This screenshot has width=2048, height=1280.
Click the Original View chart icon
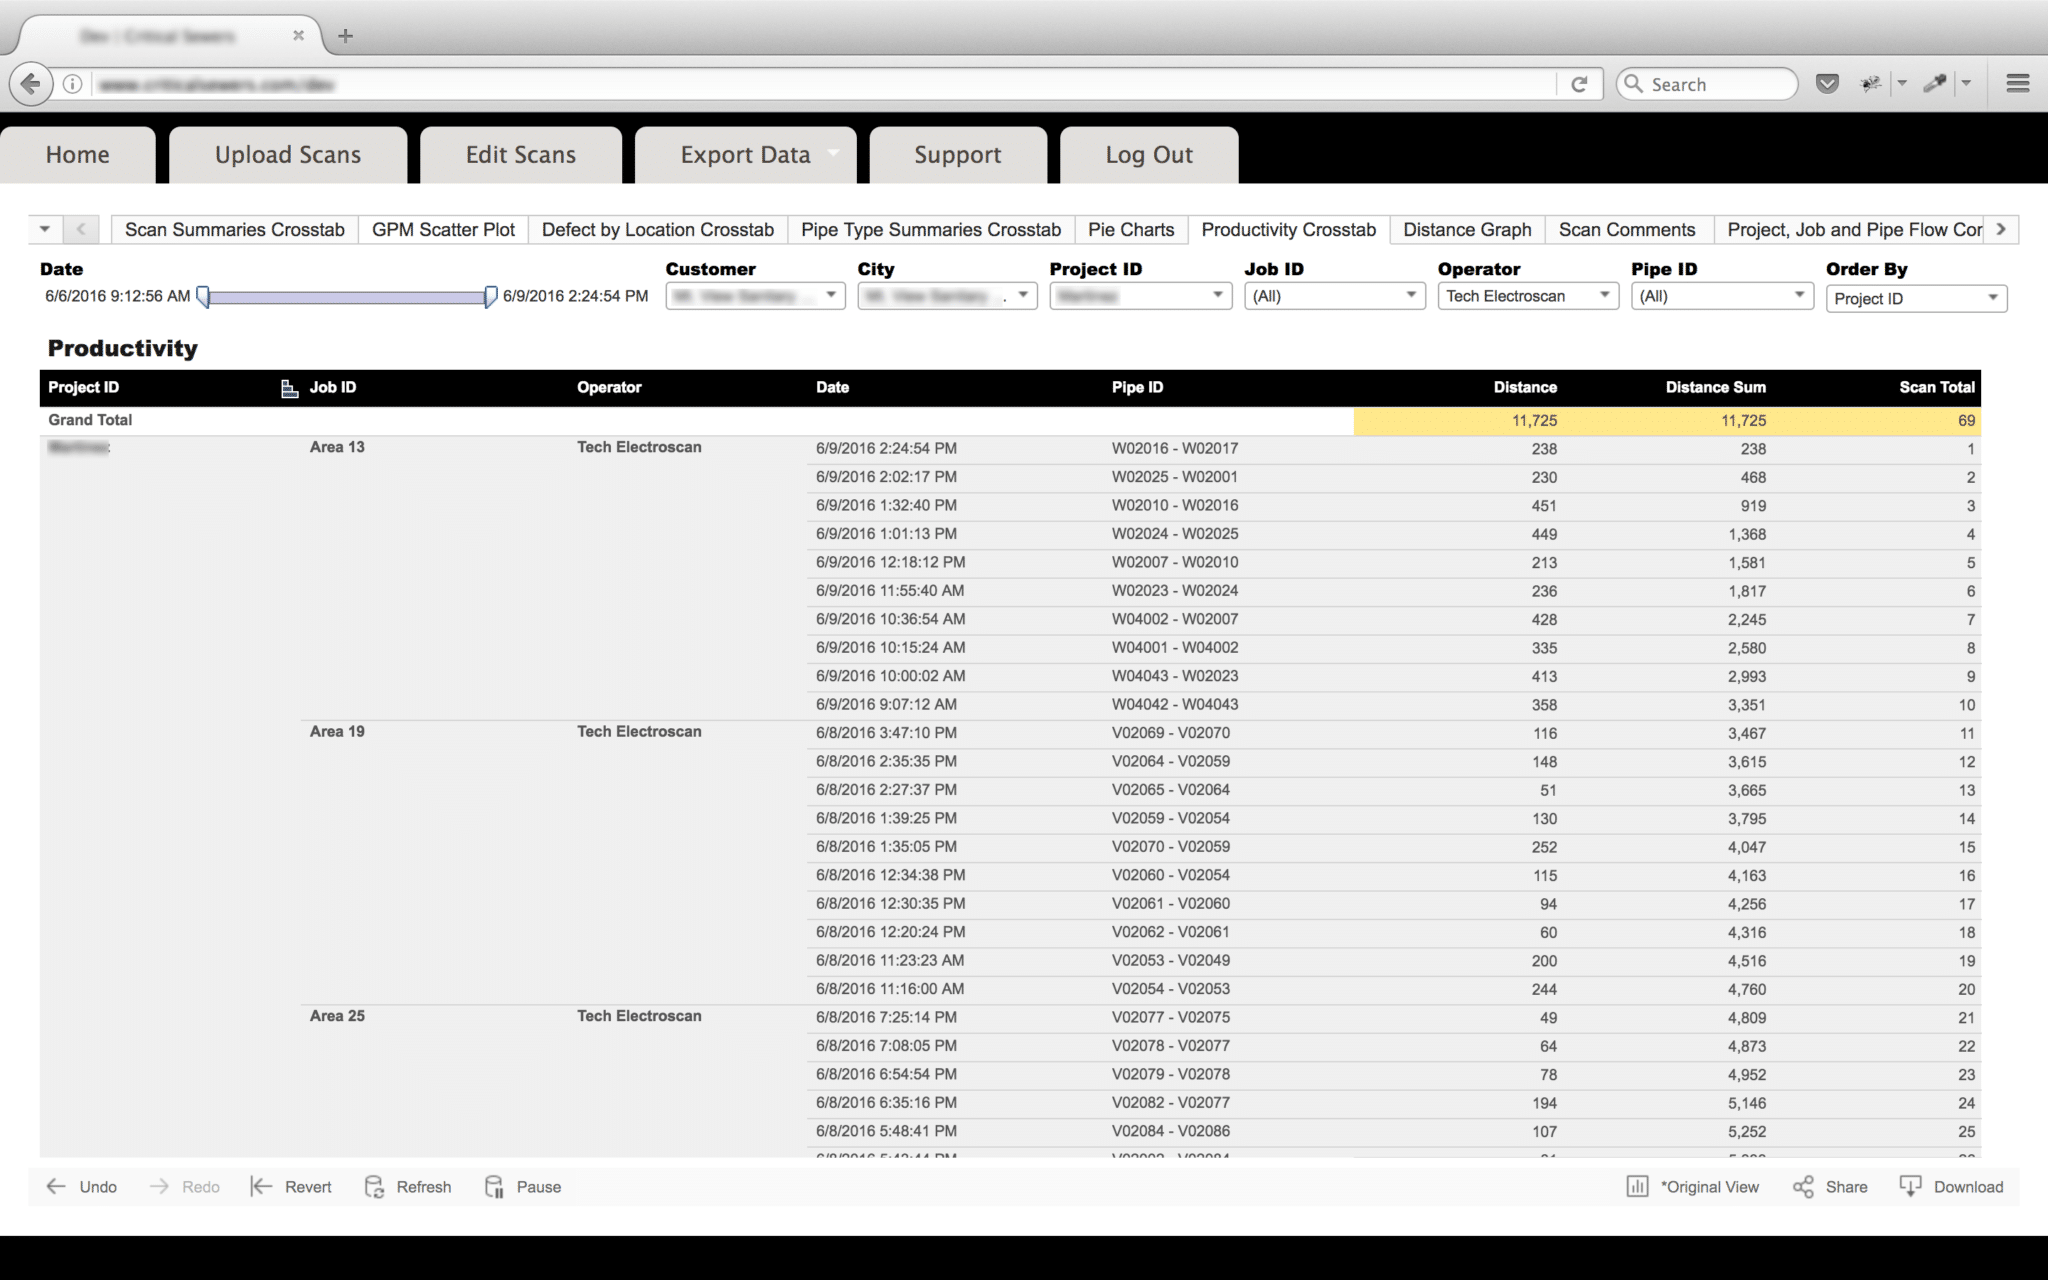coord(1637,1186)
